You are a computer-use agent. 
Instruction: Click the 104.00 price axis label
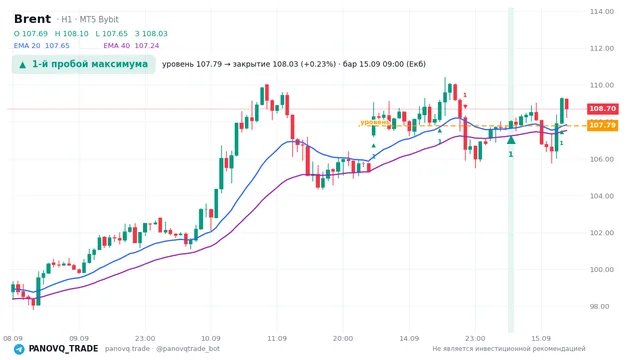(x=602, y=196)
